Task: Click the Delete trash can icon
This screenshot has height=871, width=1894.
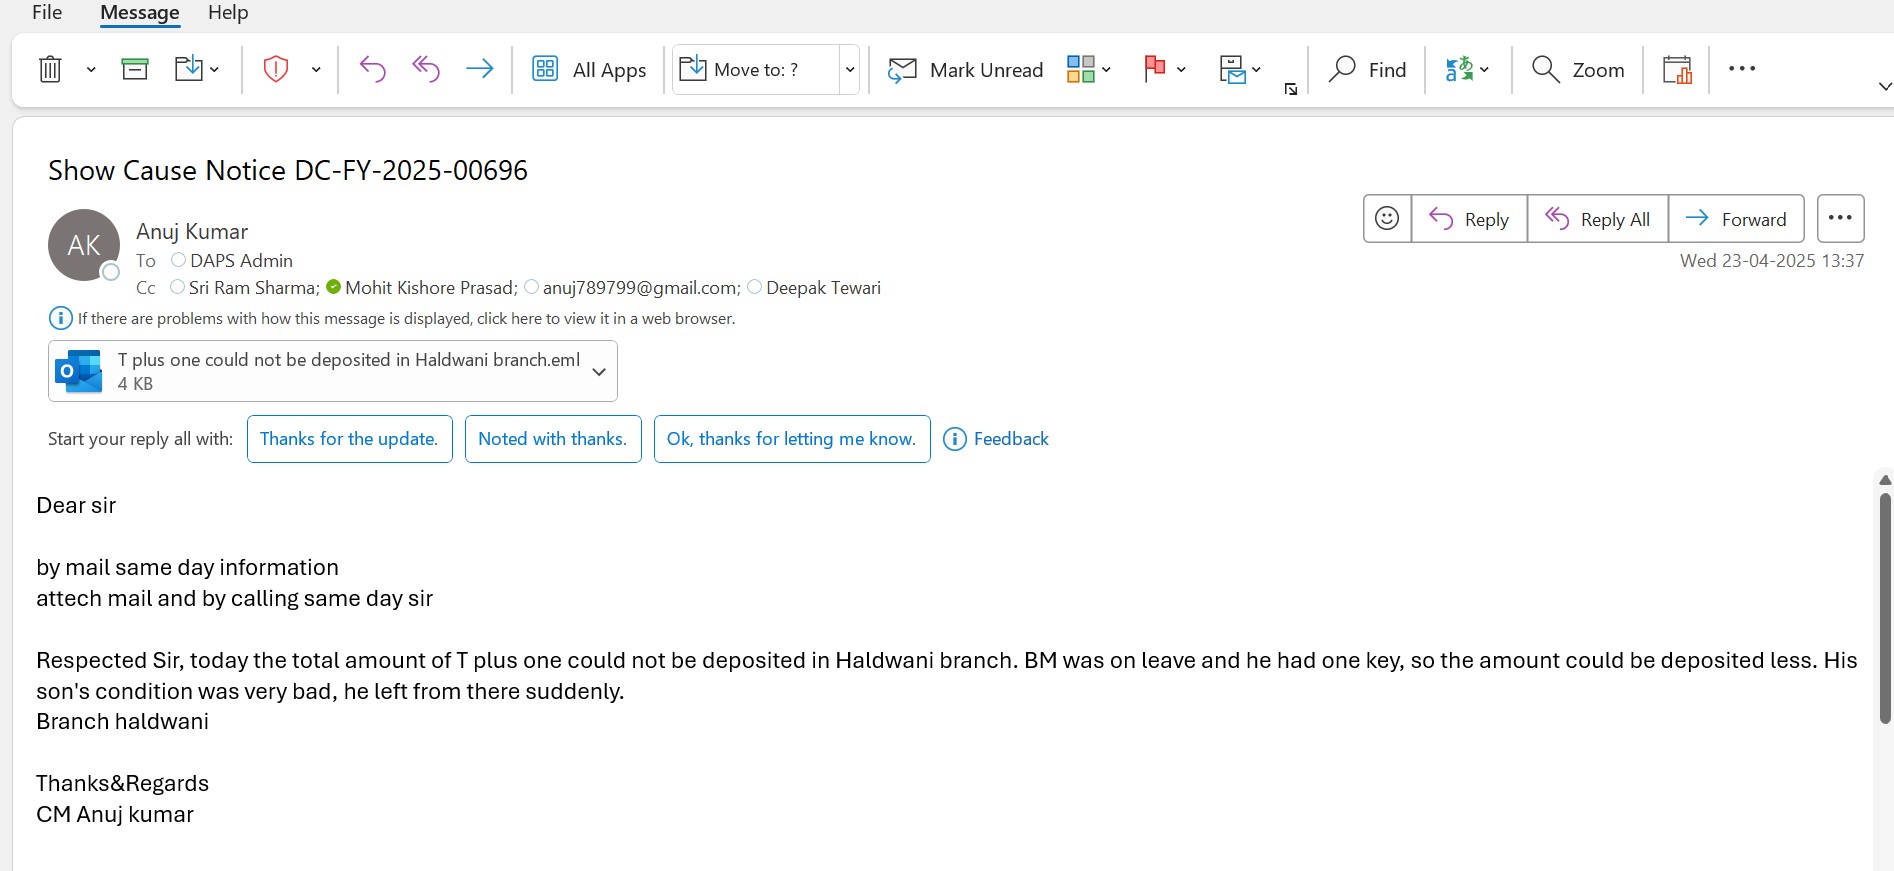Action: [x=50, y=69]
